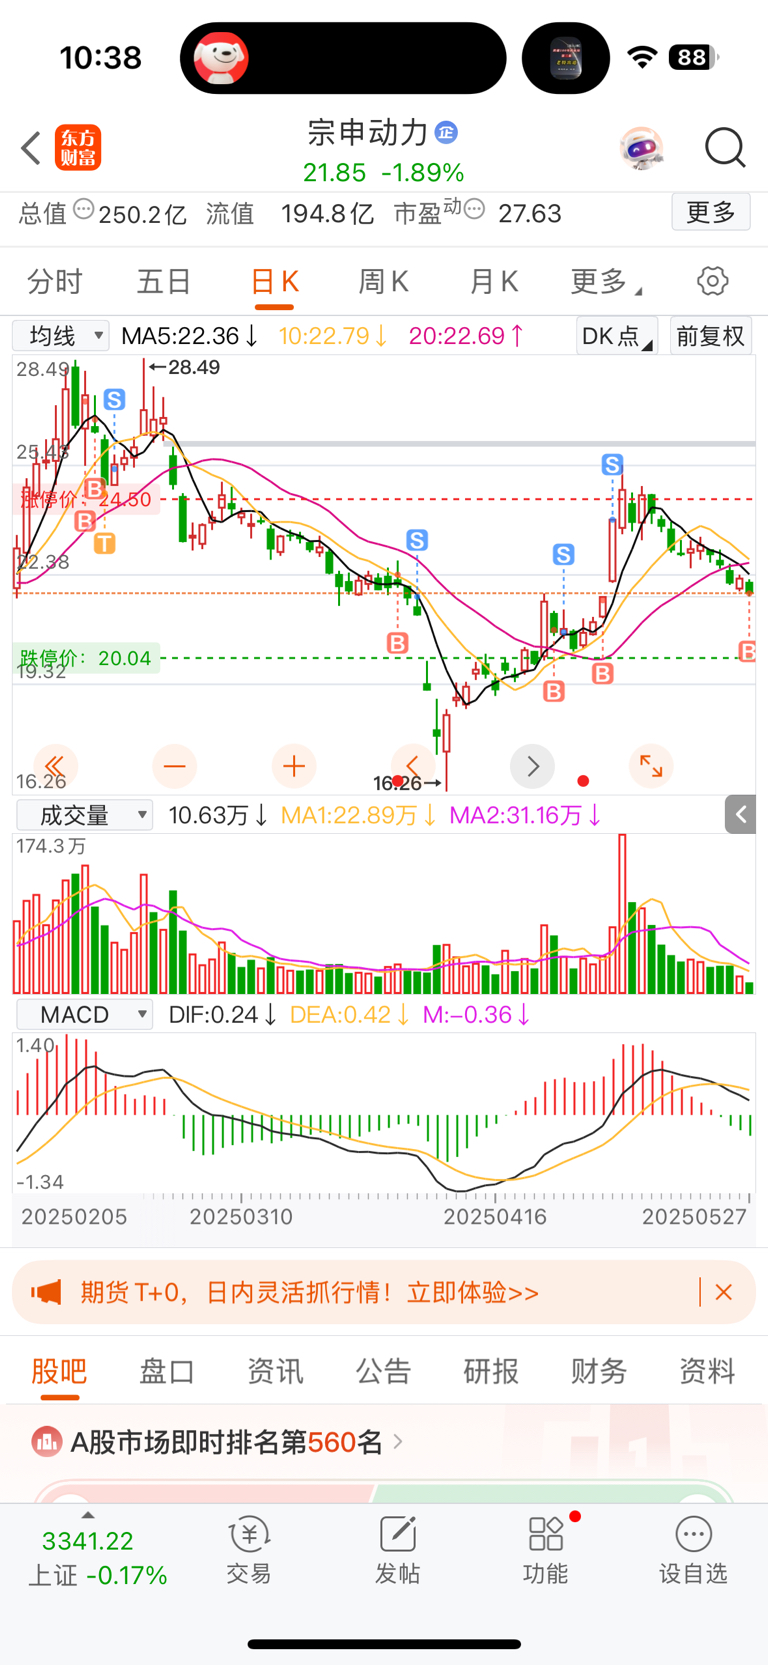Open 资料 tab
The image size is (769, 1665).
click(x=707, y=1371)
